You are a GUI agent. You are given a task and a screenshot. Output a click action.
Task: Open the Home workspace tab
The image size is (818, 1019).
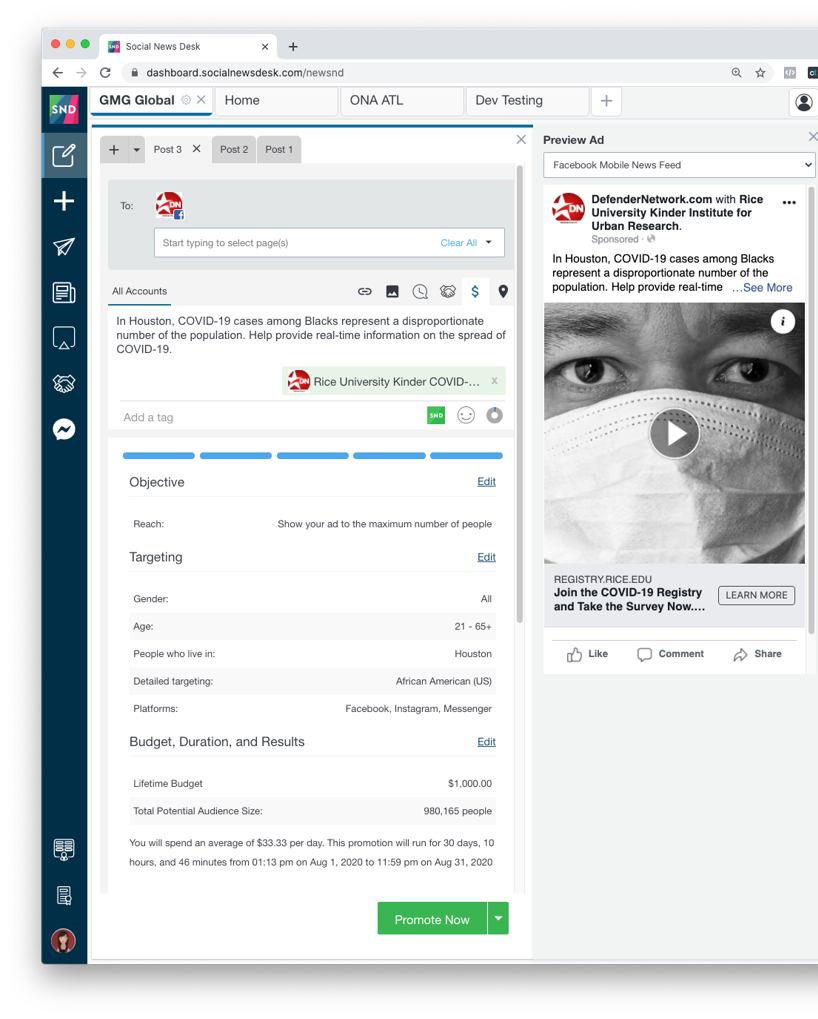click(277, 101)
